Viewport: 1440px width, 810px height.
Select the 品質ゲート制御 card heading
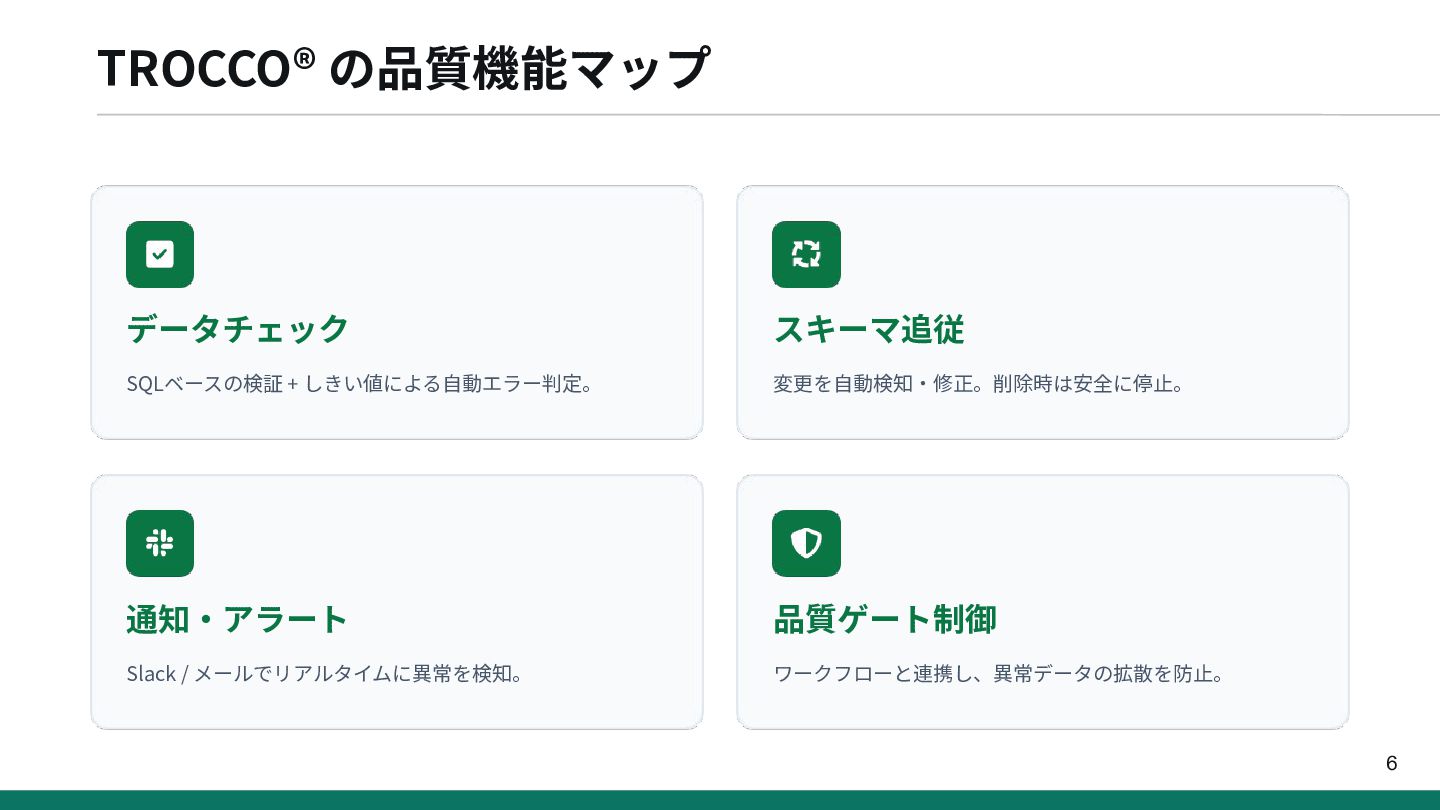[885, 619]
